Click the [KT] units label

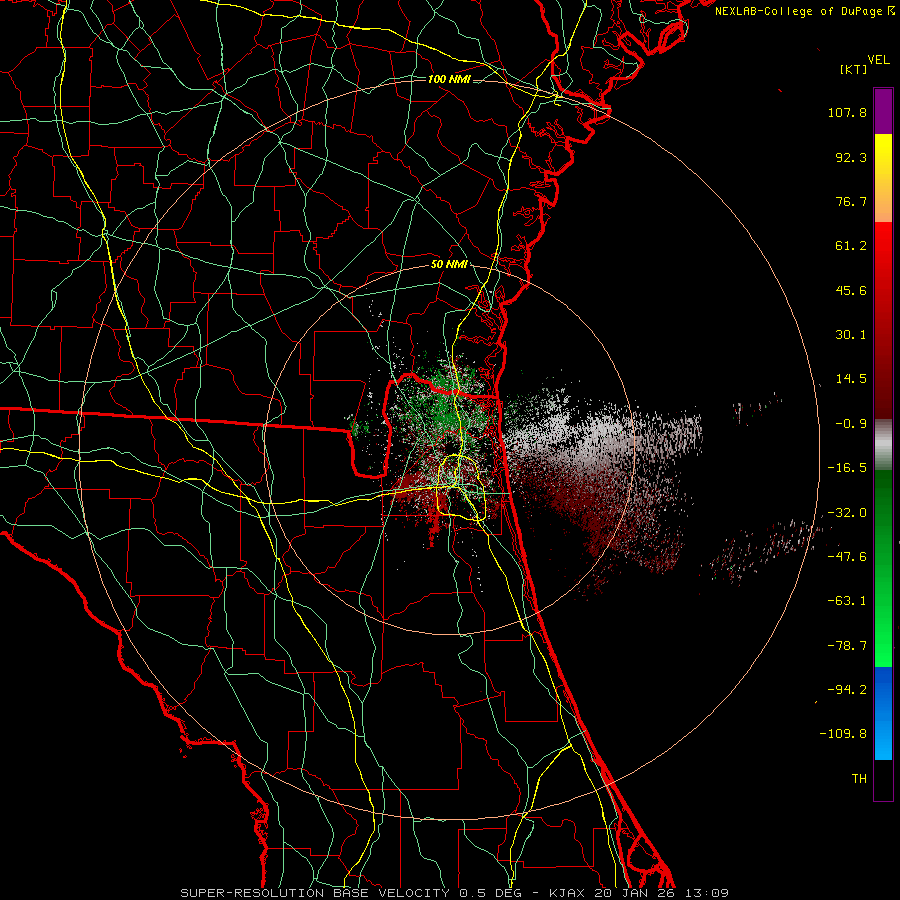pos(854,69)
